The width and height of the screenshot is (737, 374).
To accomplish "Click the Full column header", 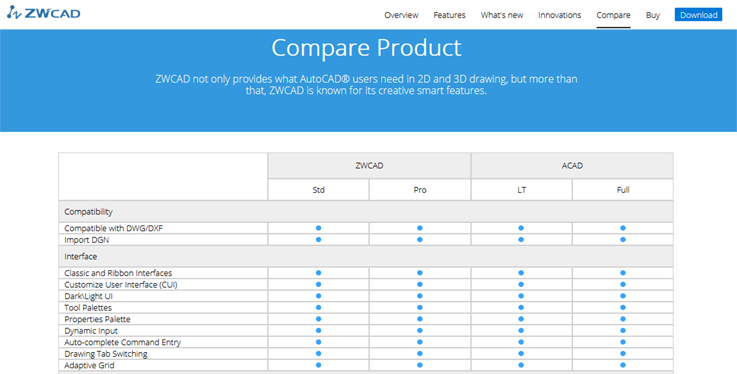I will [623, 190].
